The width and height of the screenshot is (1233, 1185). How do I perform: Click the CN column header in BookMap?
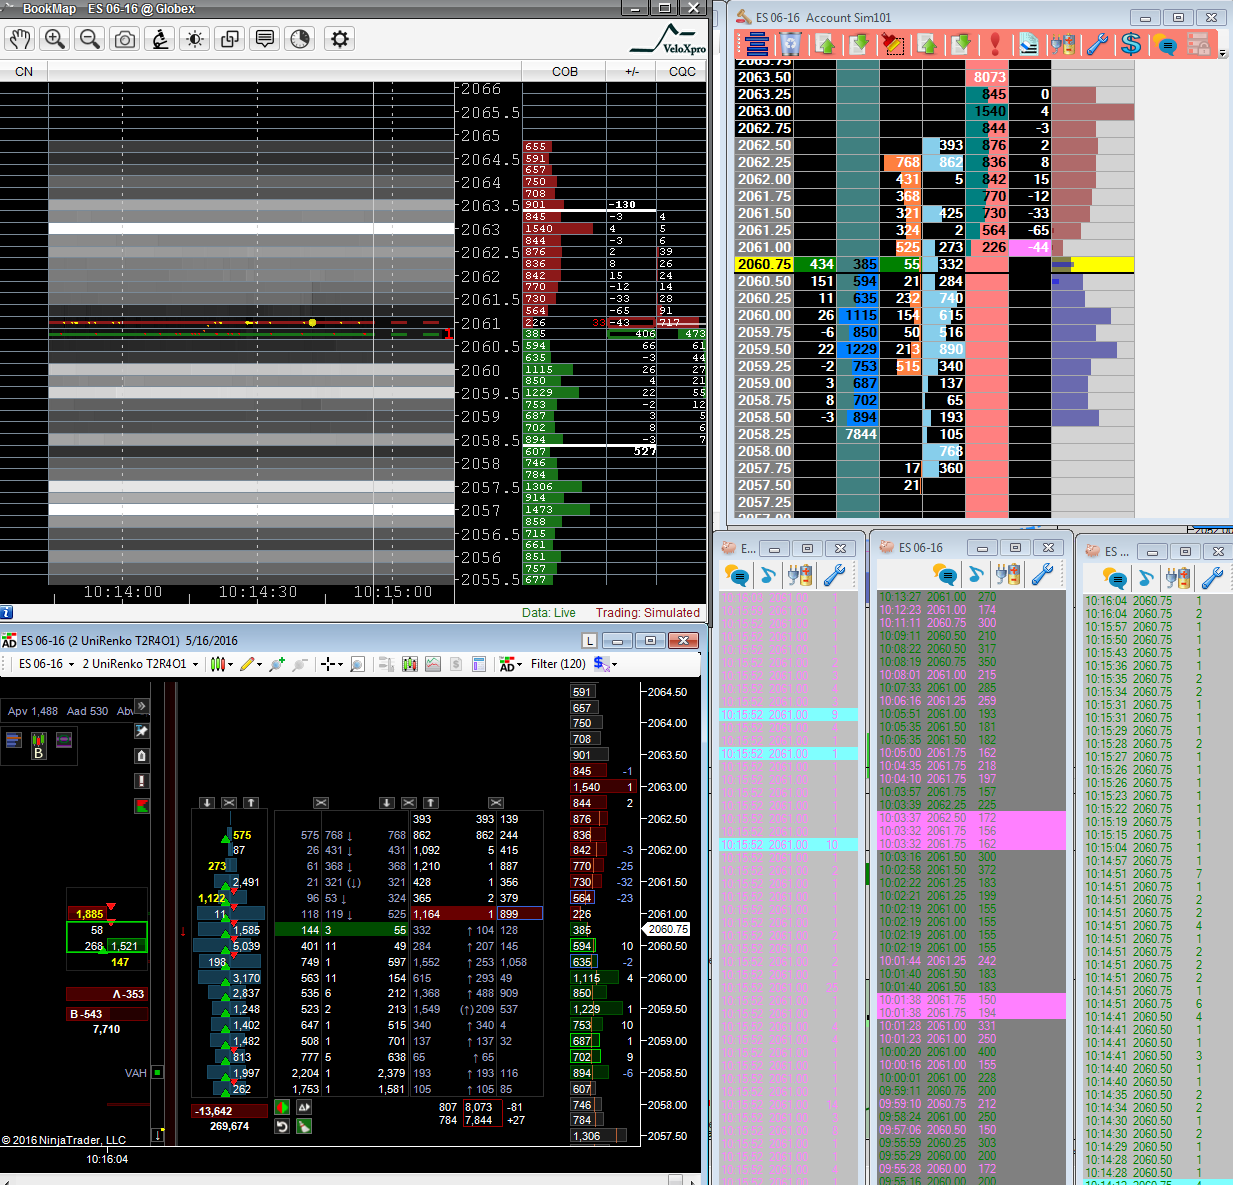click(x=24, y=72)
